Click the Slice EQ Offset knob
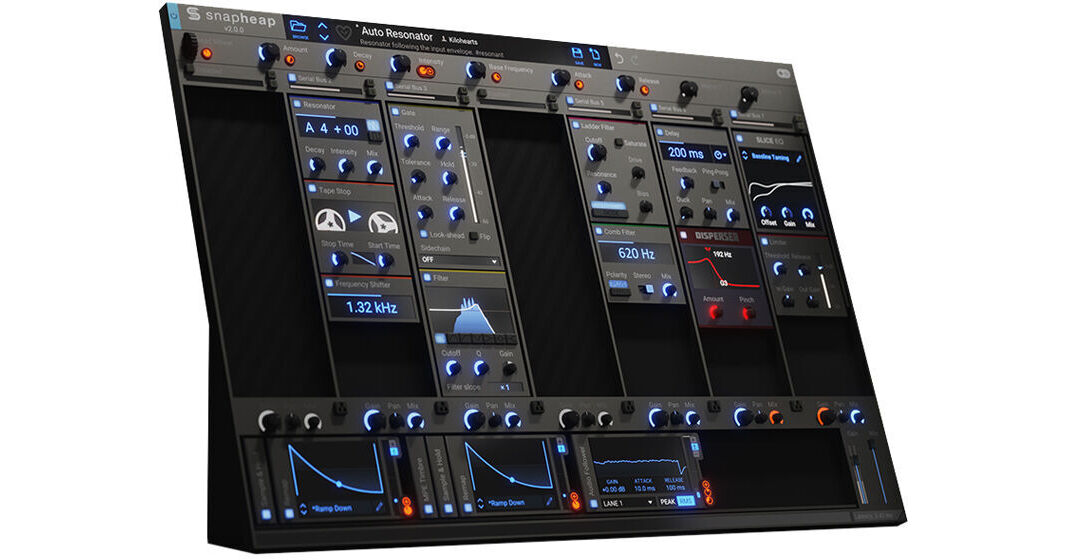 766,212
